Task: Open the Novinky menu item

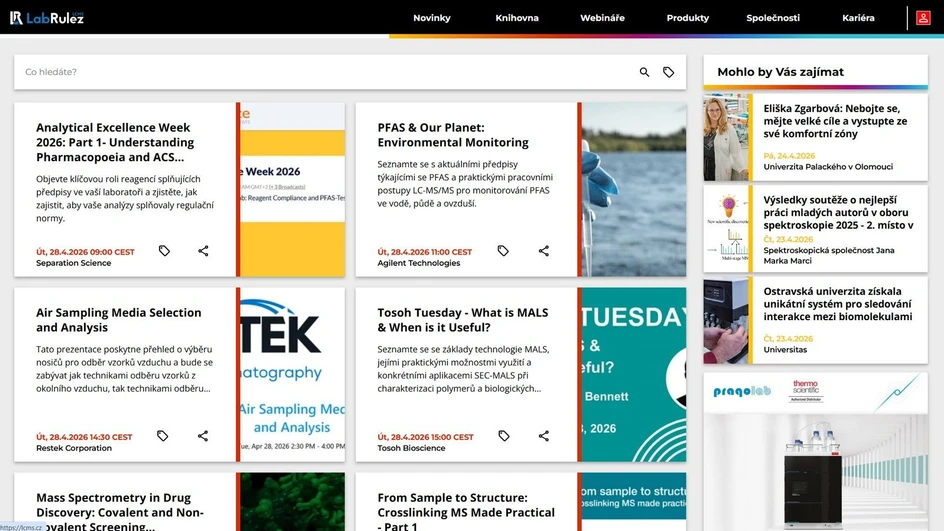Action: (x=432, y=18)
